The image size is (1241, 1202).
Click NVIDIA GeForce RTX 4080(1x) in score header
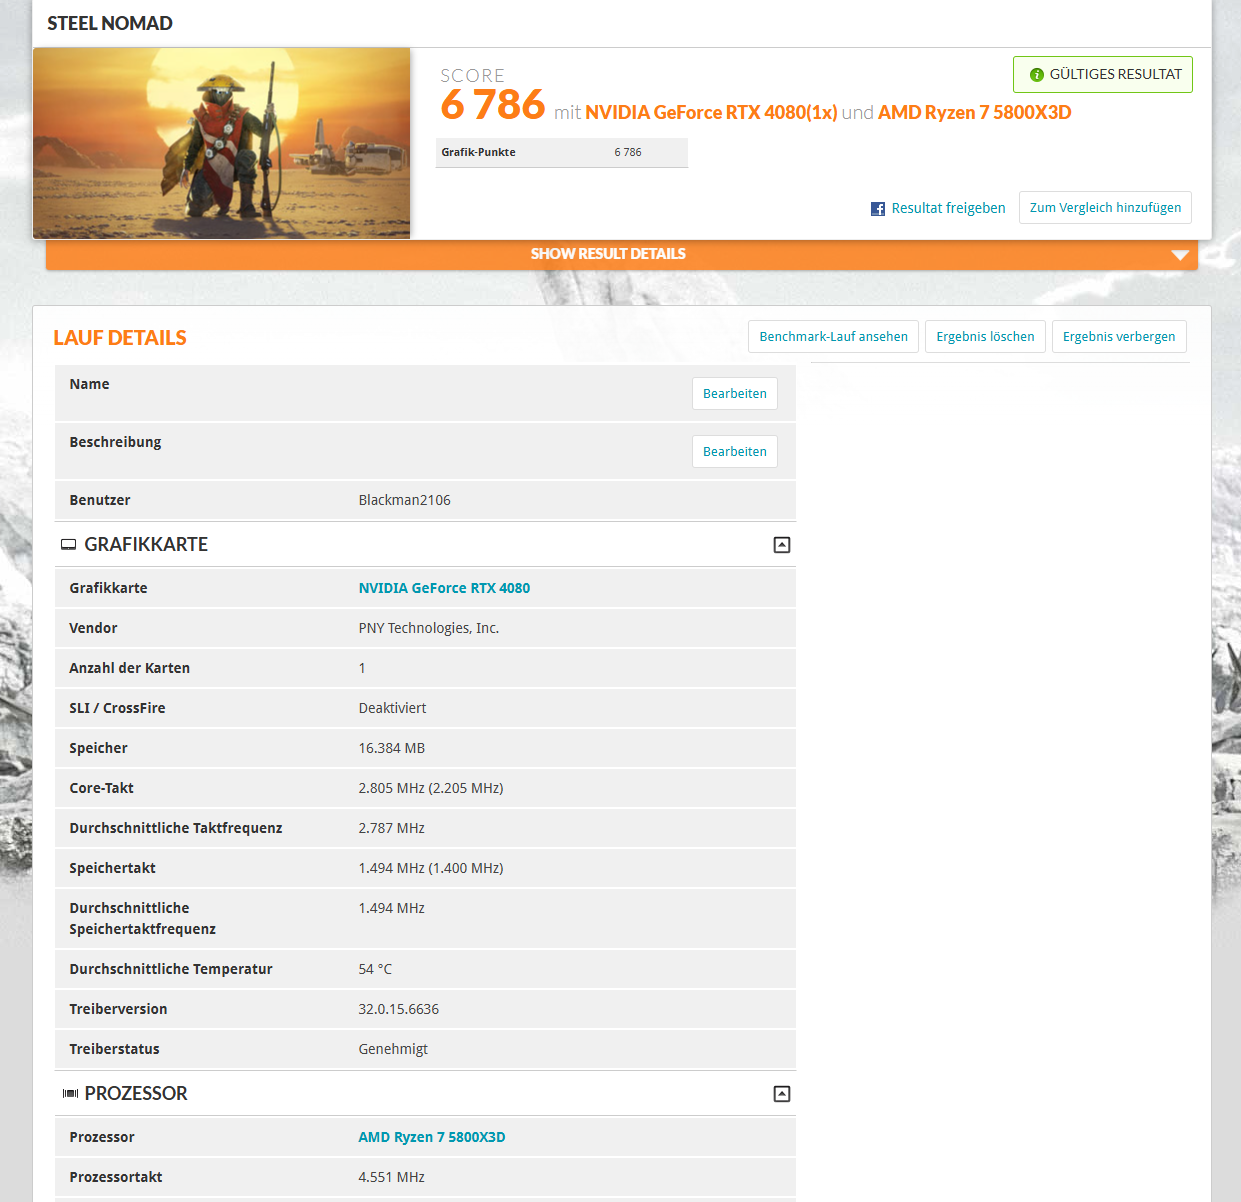[x=711, y=113]
